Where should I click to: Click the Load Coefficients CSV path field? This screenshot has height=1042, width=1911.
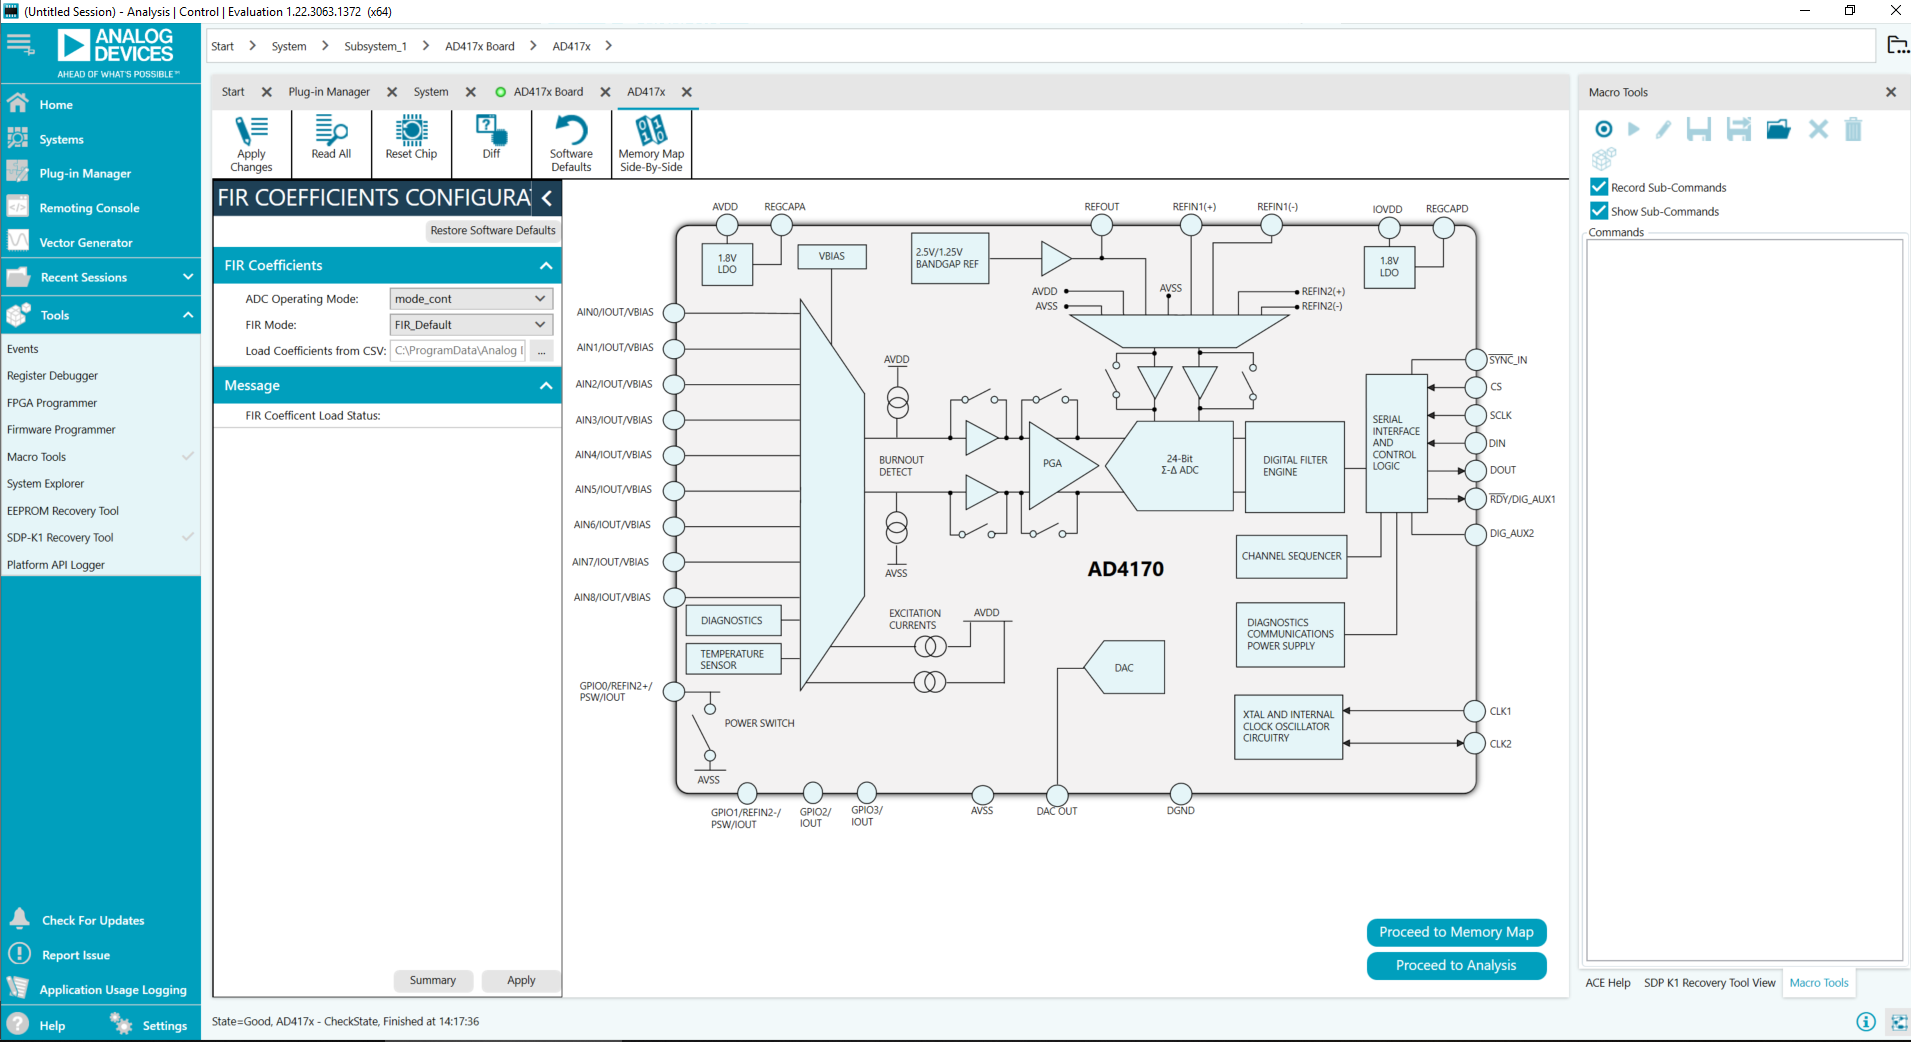[458, 351]
